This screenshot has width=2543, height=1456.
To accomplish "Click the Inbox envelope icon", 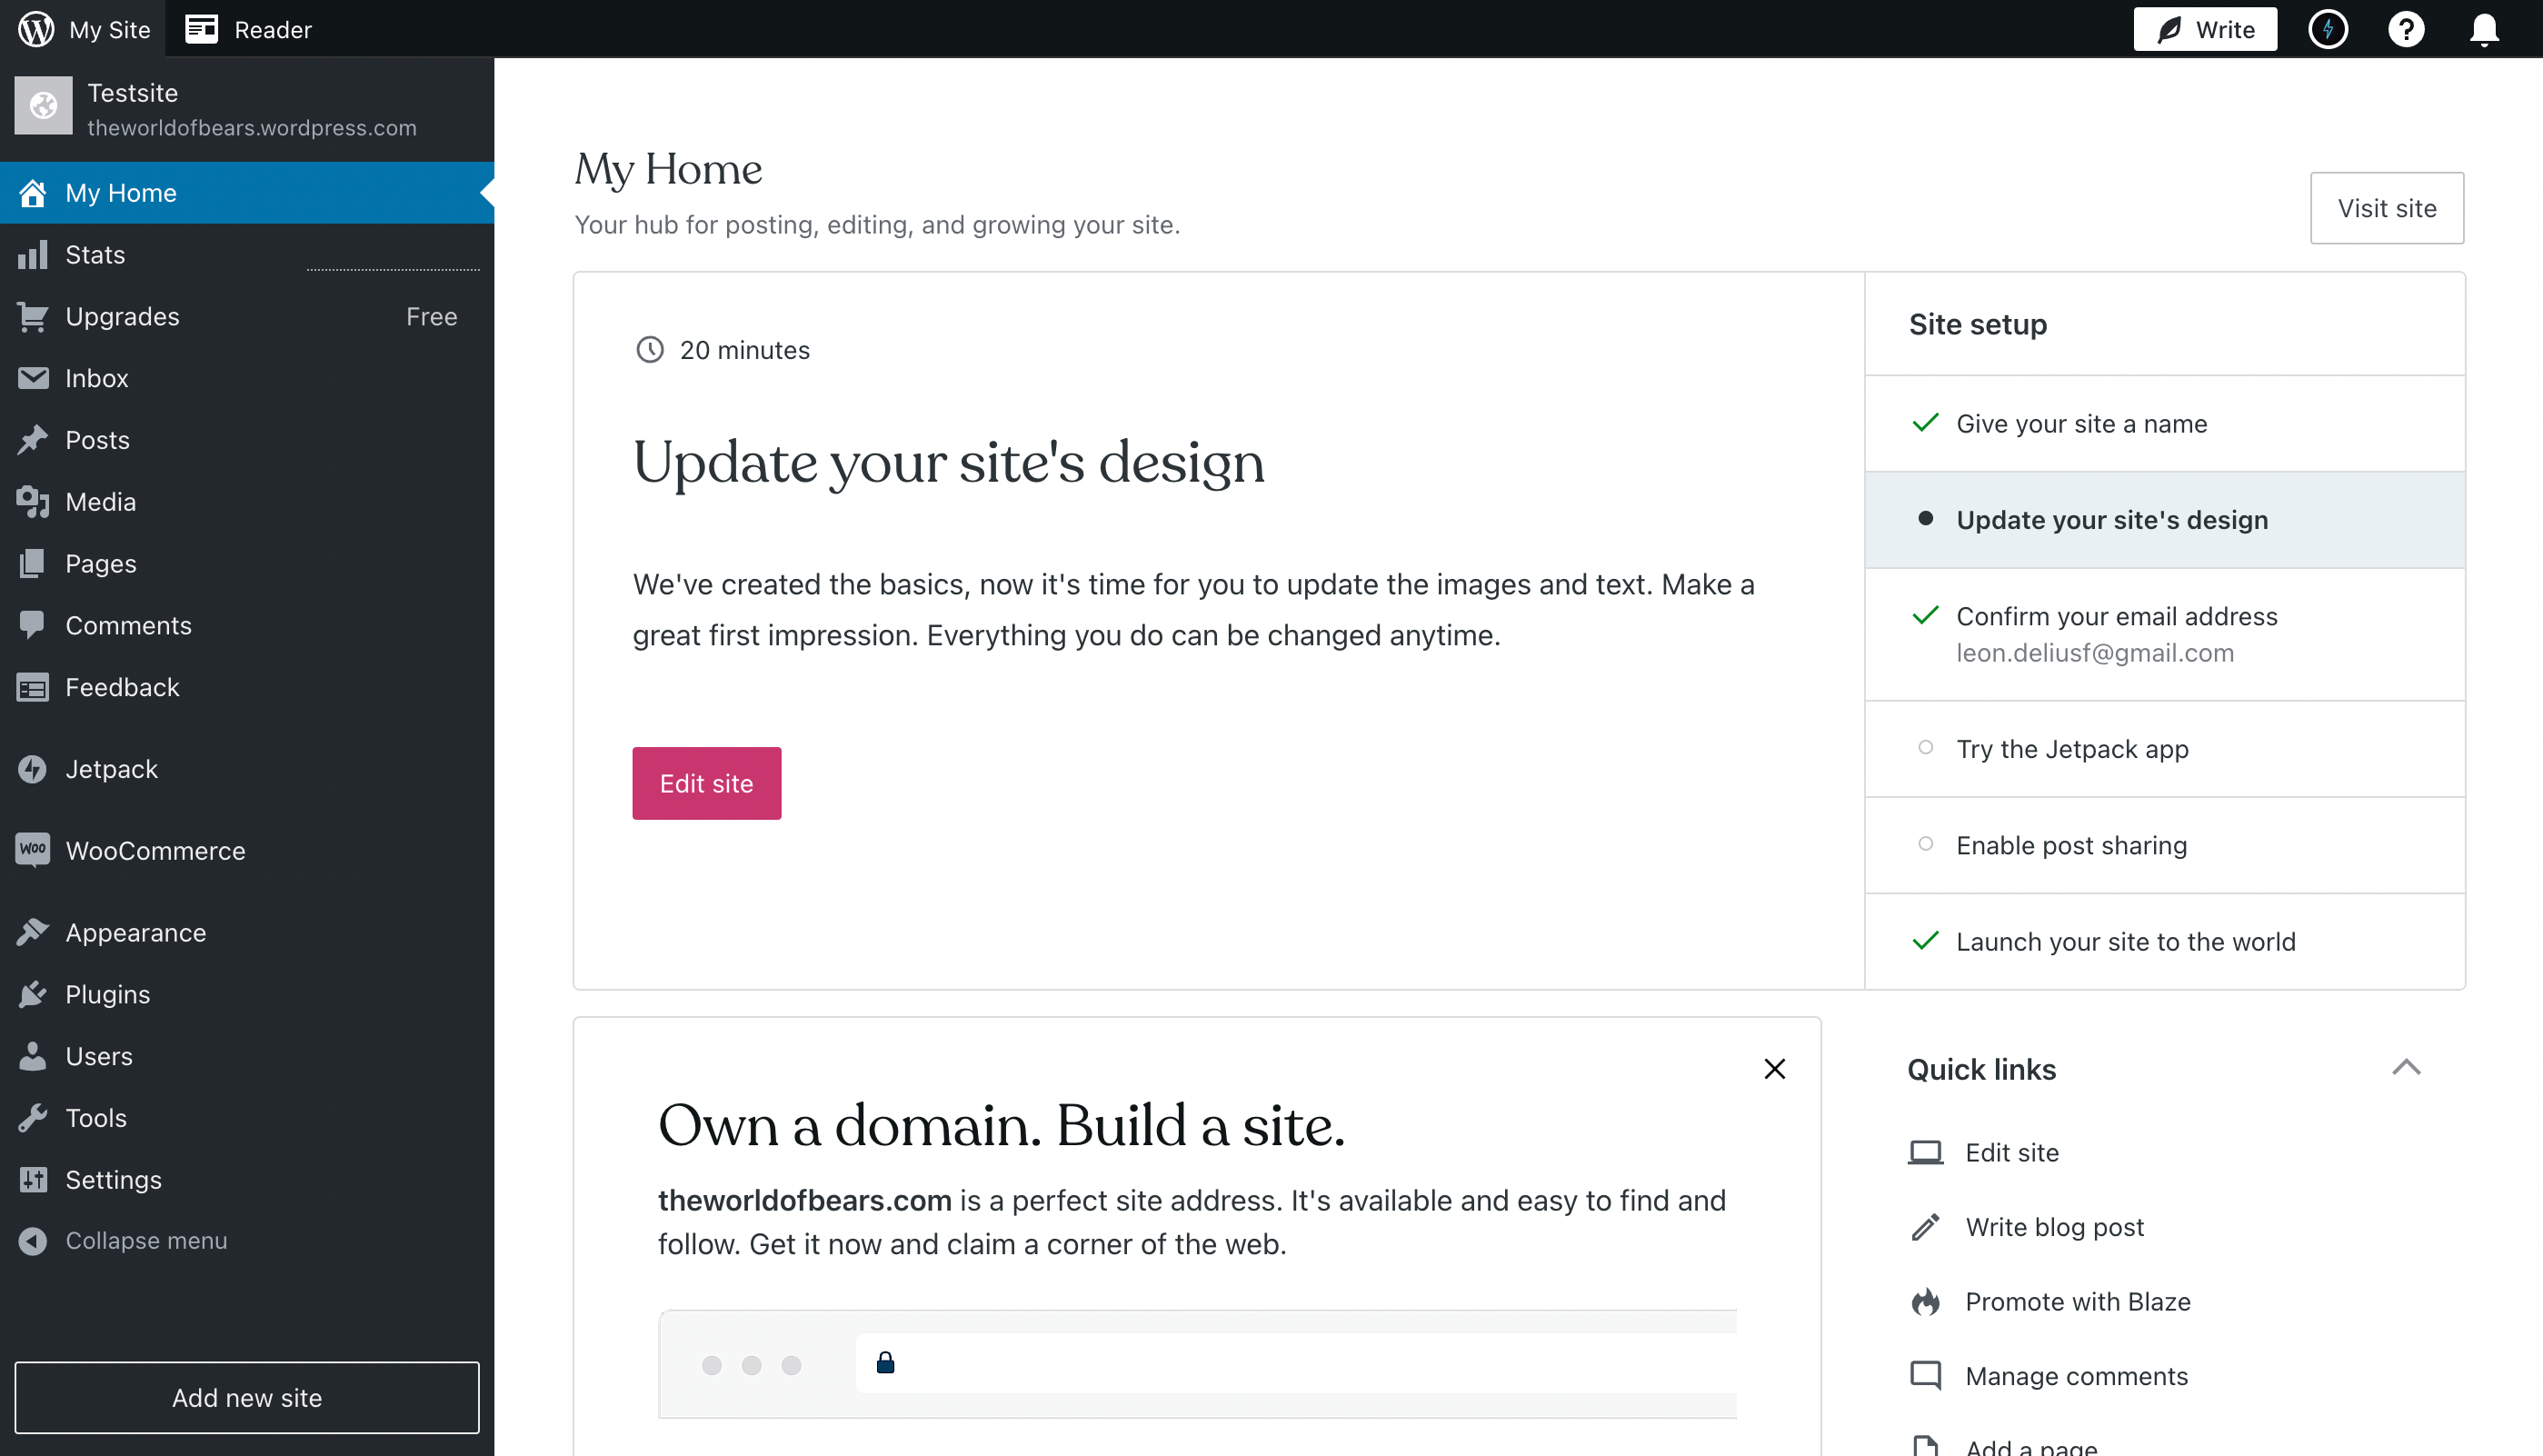I will [33, 378].
